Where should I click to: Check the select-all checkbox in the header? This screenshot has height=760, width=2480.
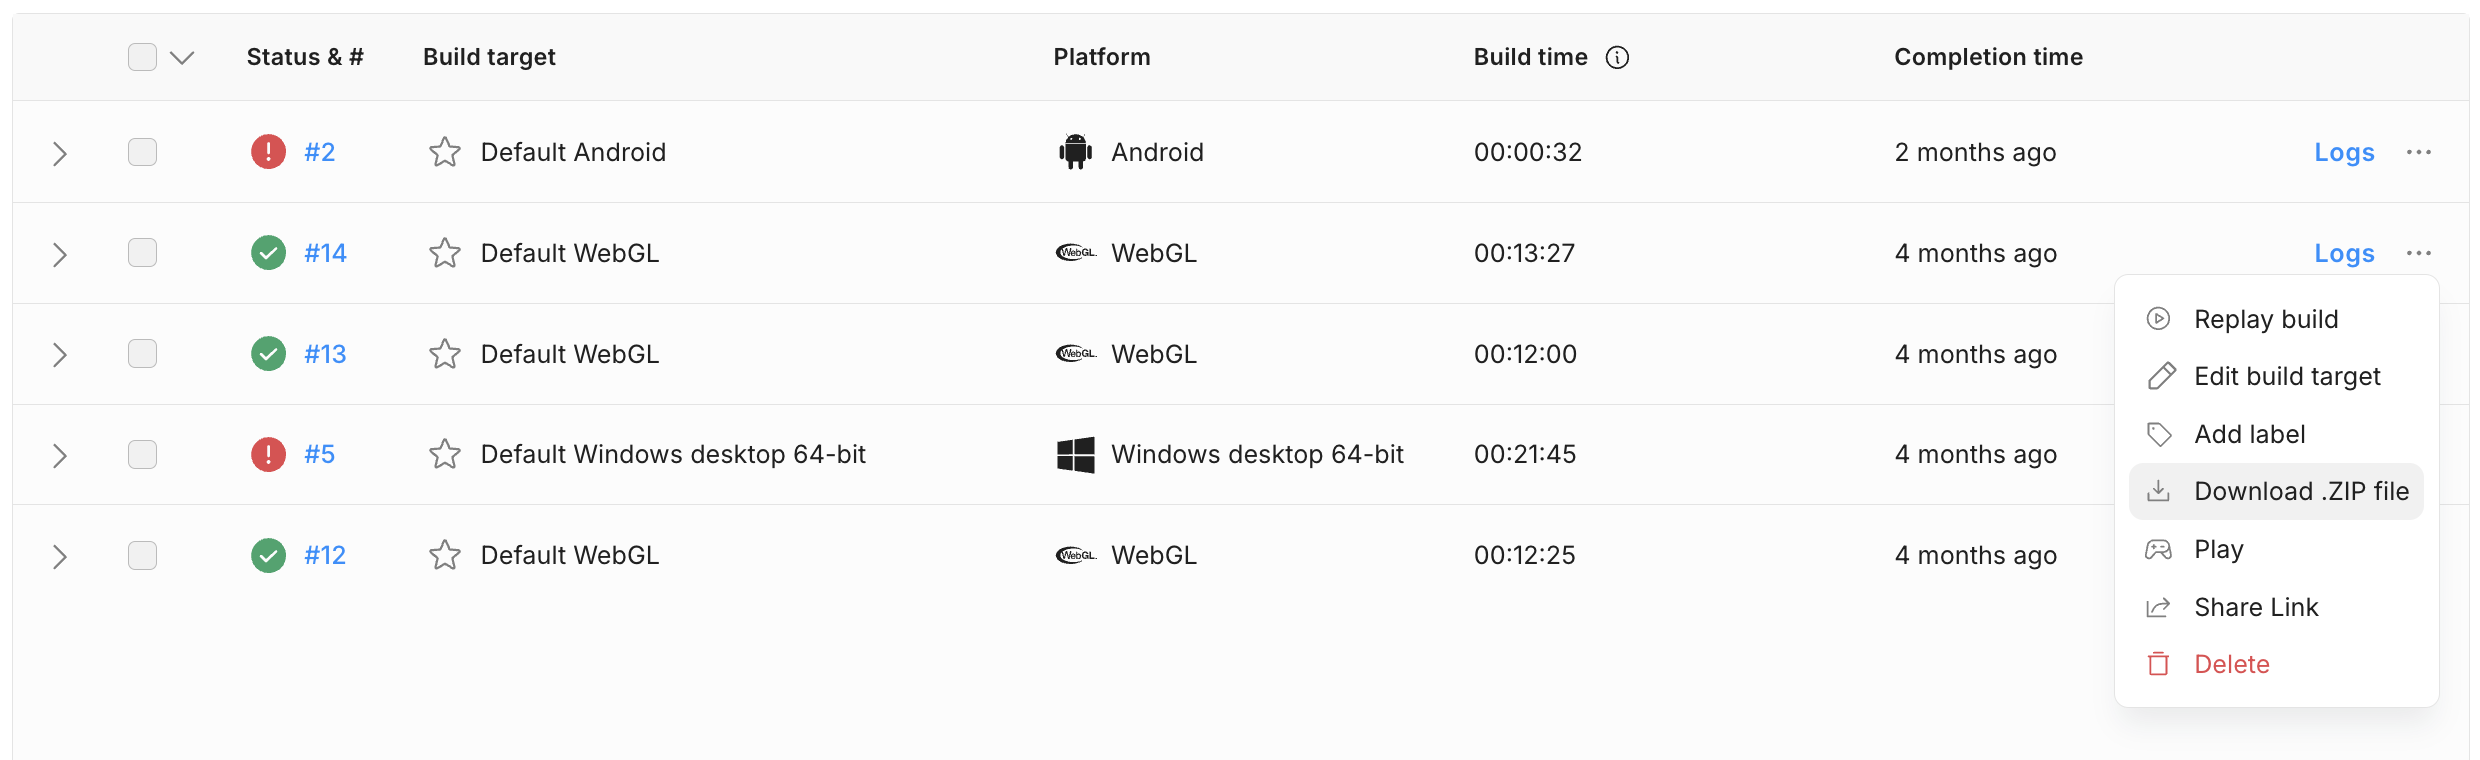coord(142,57)
